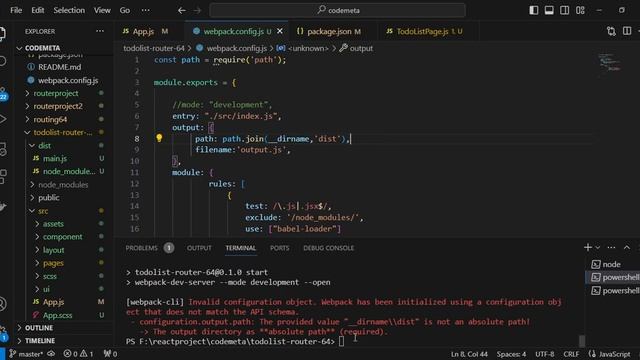This screenshot has height=360, width=640.
Task: Click the master branch status indicator
Action: (26, 354)
